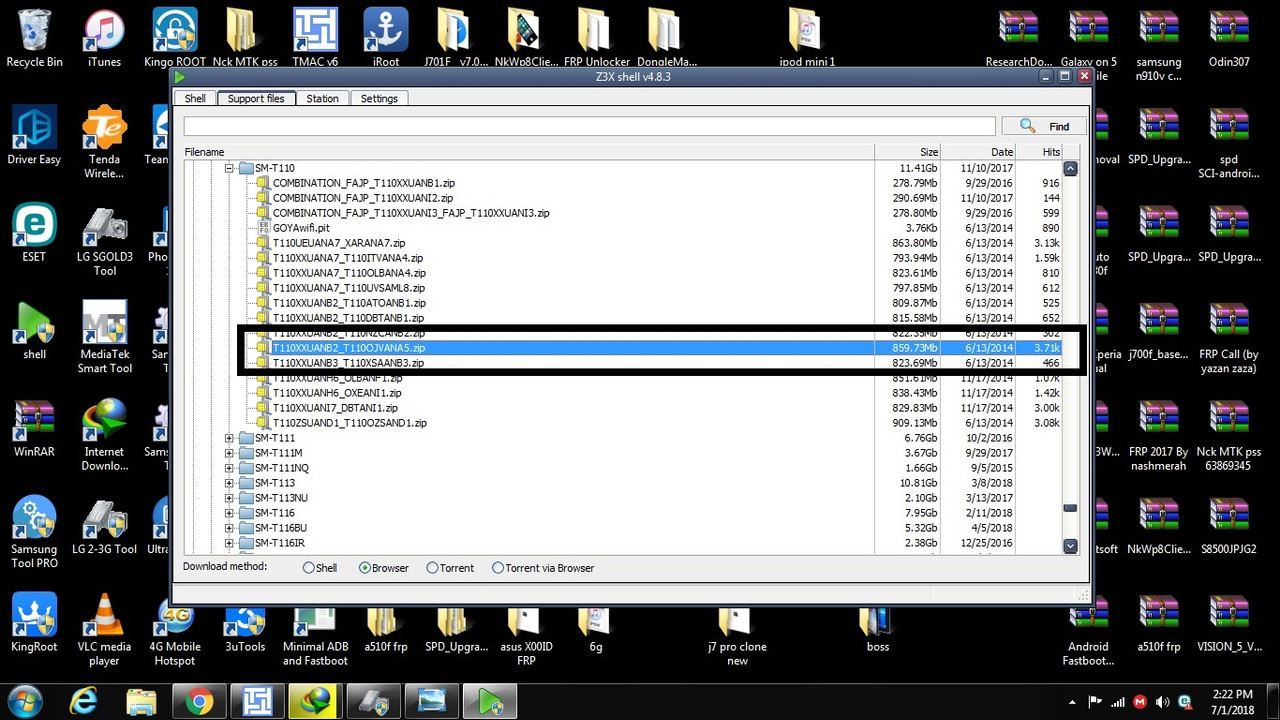The height and width of the screenshot is (720, 1280).
Task: Launch KingRoot from the desktop
Action: (34, 622)
